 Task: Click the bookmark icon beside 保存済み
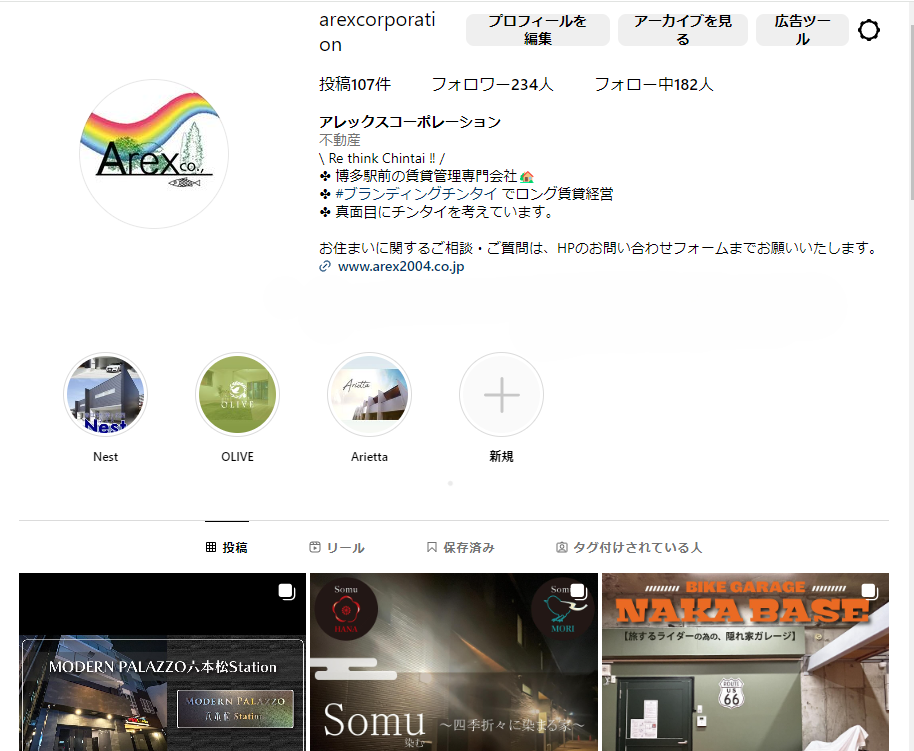tap(432, 547)
